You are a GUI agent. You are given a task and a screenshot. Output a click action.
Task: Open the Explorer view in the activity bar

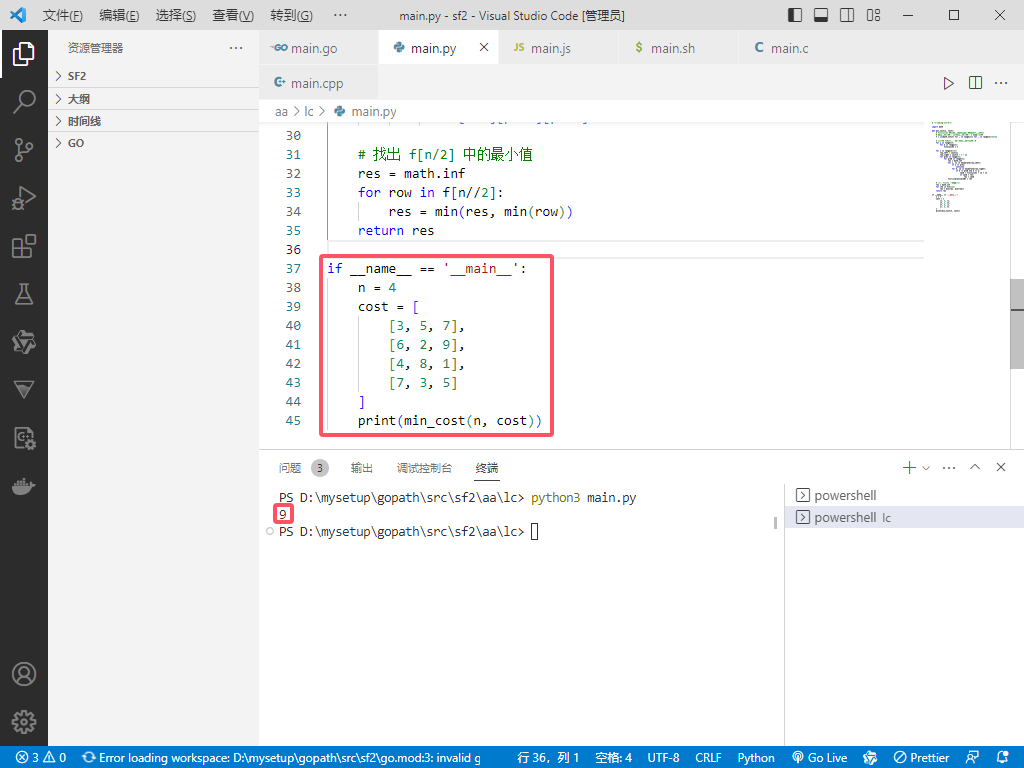pyautogui.click(x=24, y=54)
